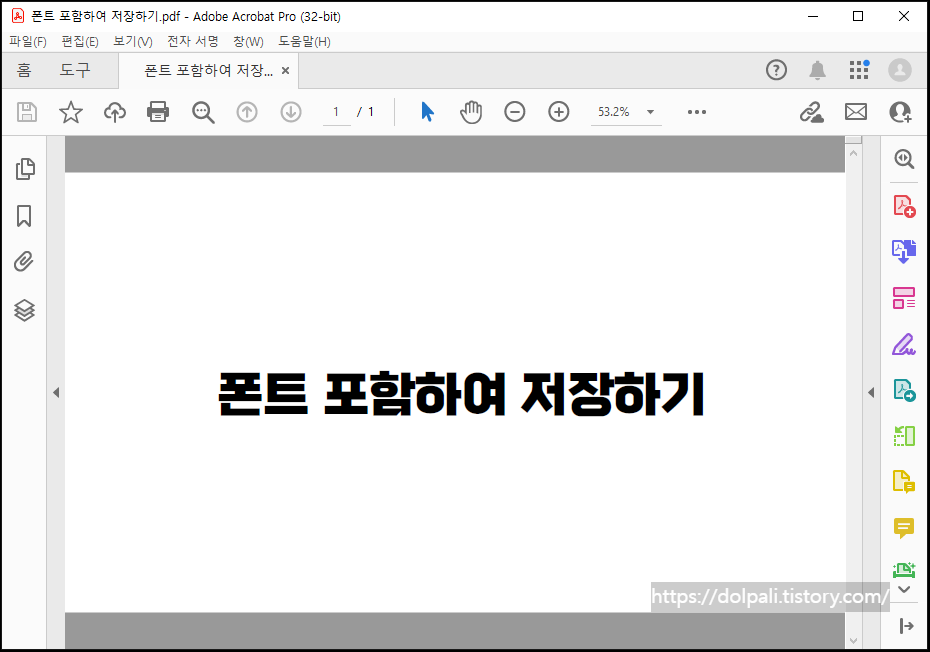Open the Fill & Sign tool
This screenshot has height=652, width=930.
(903, 343)
